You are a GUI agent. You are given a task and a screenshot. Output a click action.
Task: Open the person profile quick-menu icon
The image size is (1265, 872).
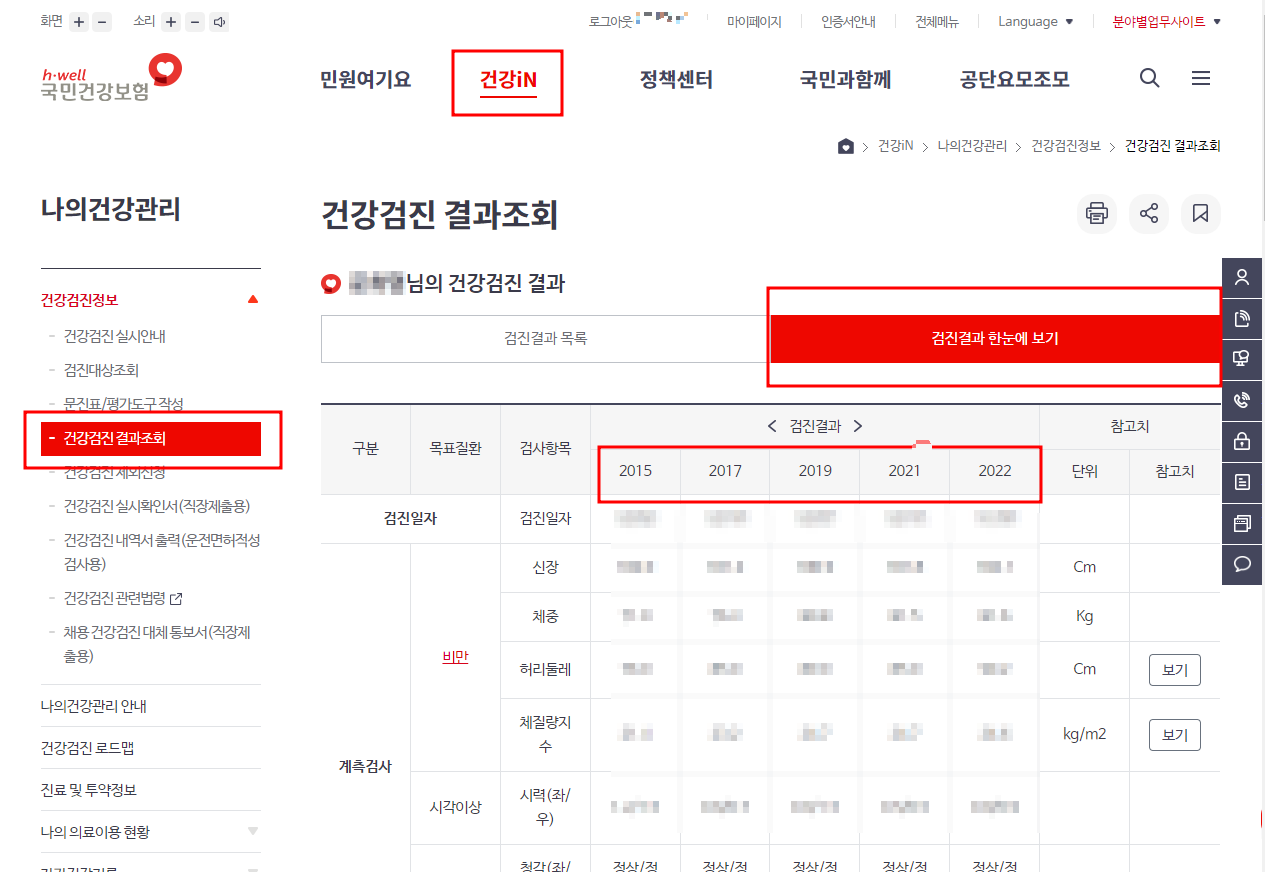[x=1243, y=278]
